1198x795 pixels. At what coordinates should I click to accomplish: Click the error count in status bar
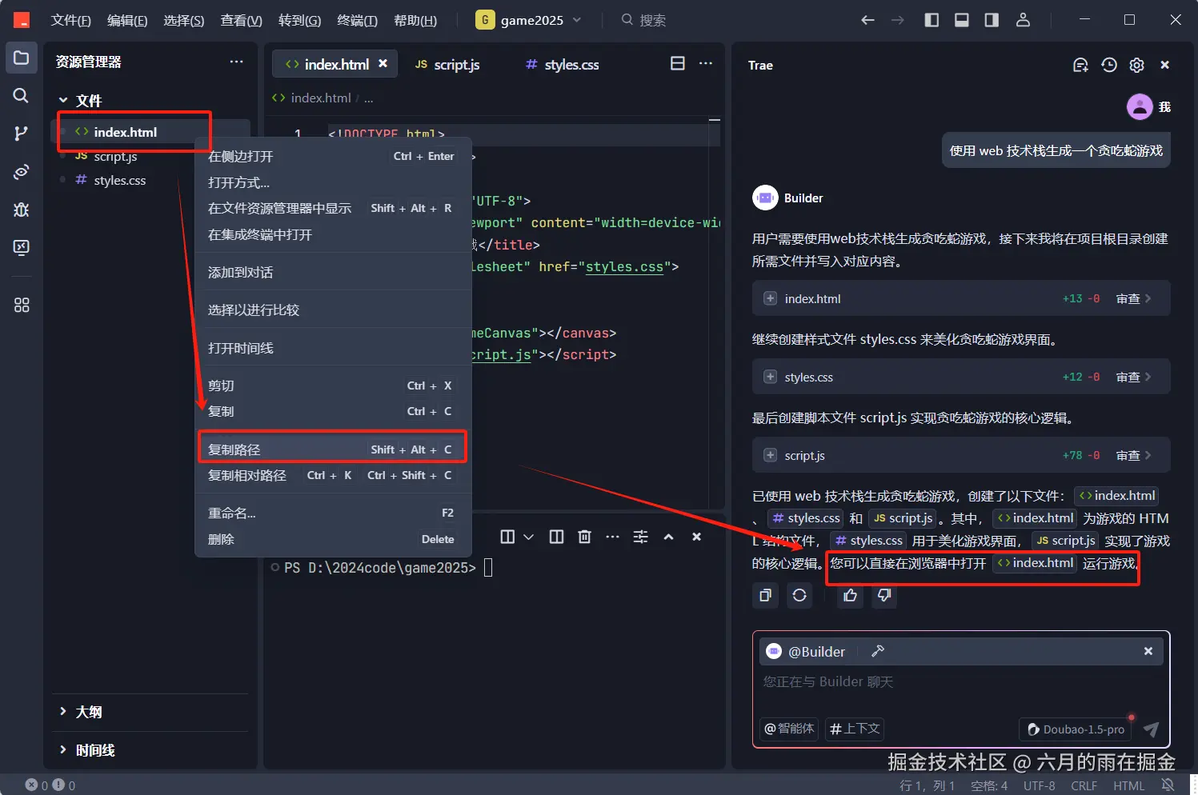pyautogui.click(x=37, y=785)
